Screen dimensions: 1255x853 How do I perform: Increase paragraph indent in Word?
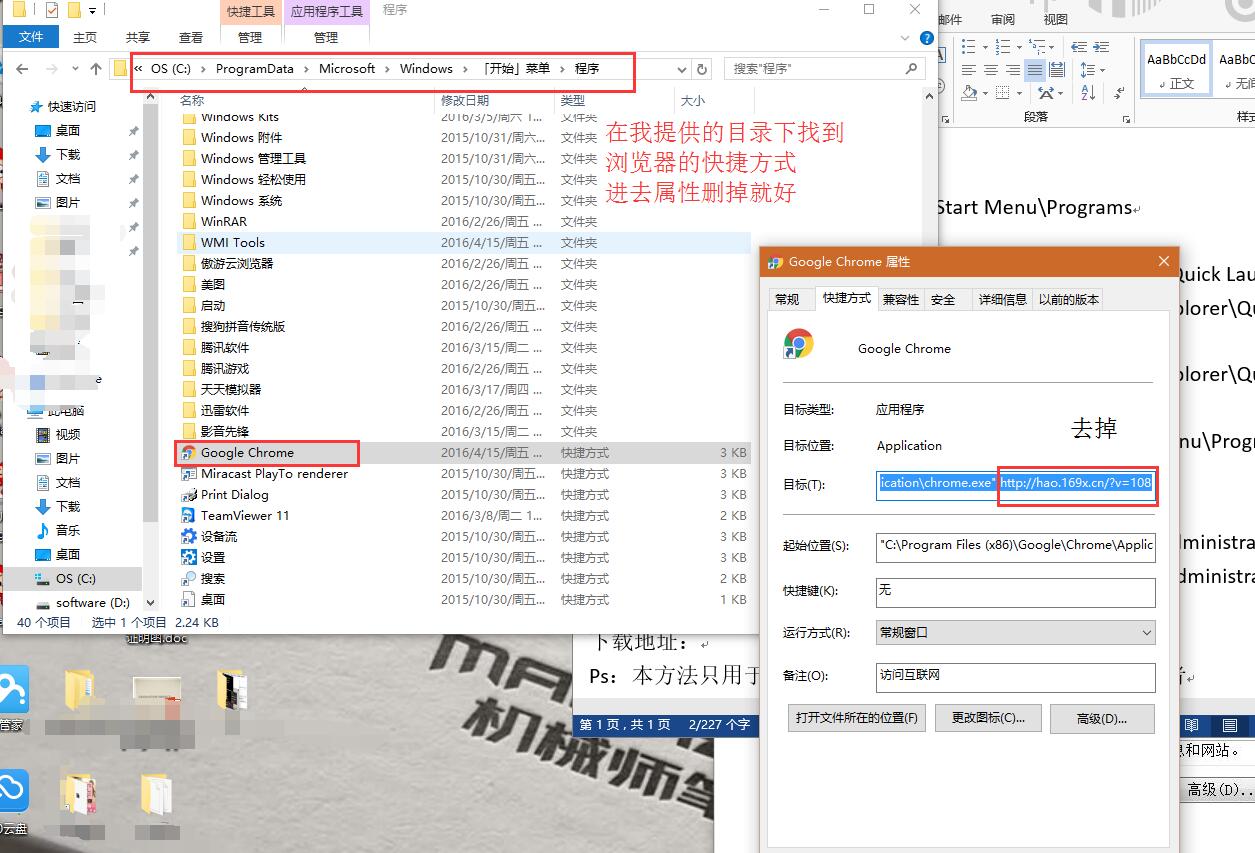1101,47
